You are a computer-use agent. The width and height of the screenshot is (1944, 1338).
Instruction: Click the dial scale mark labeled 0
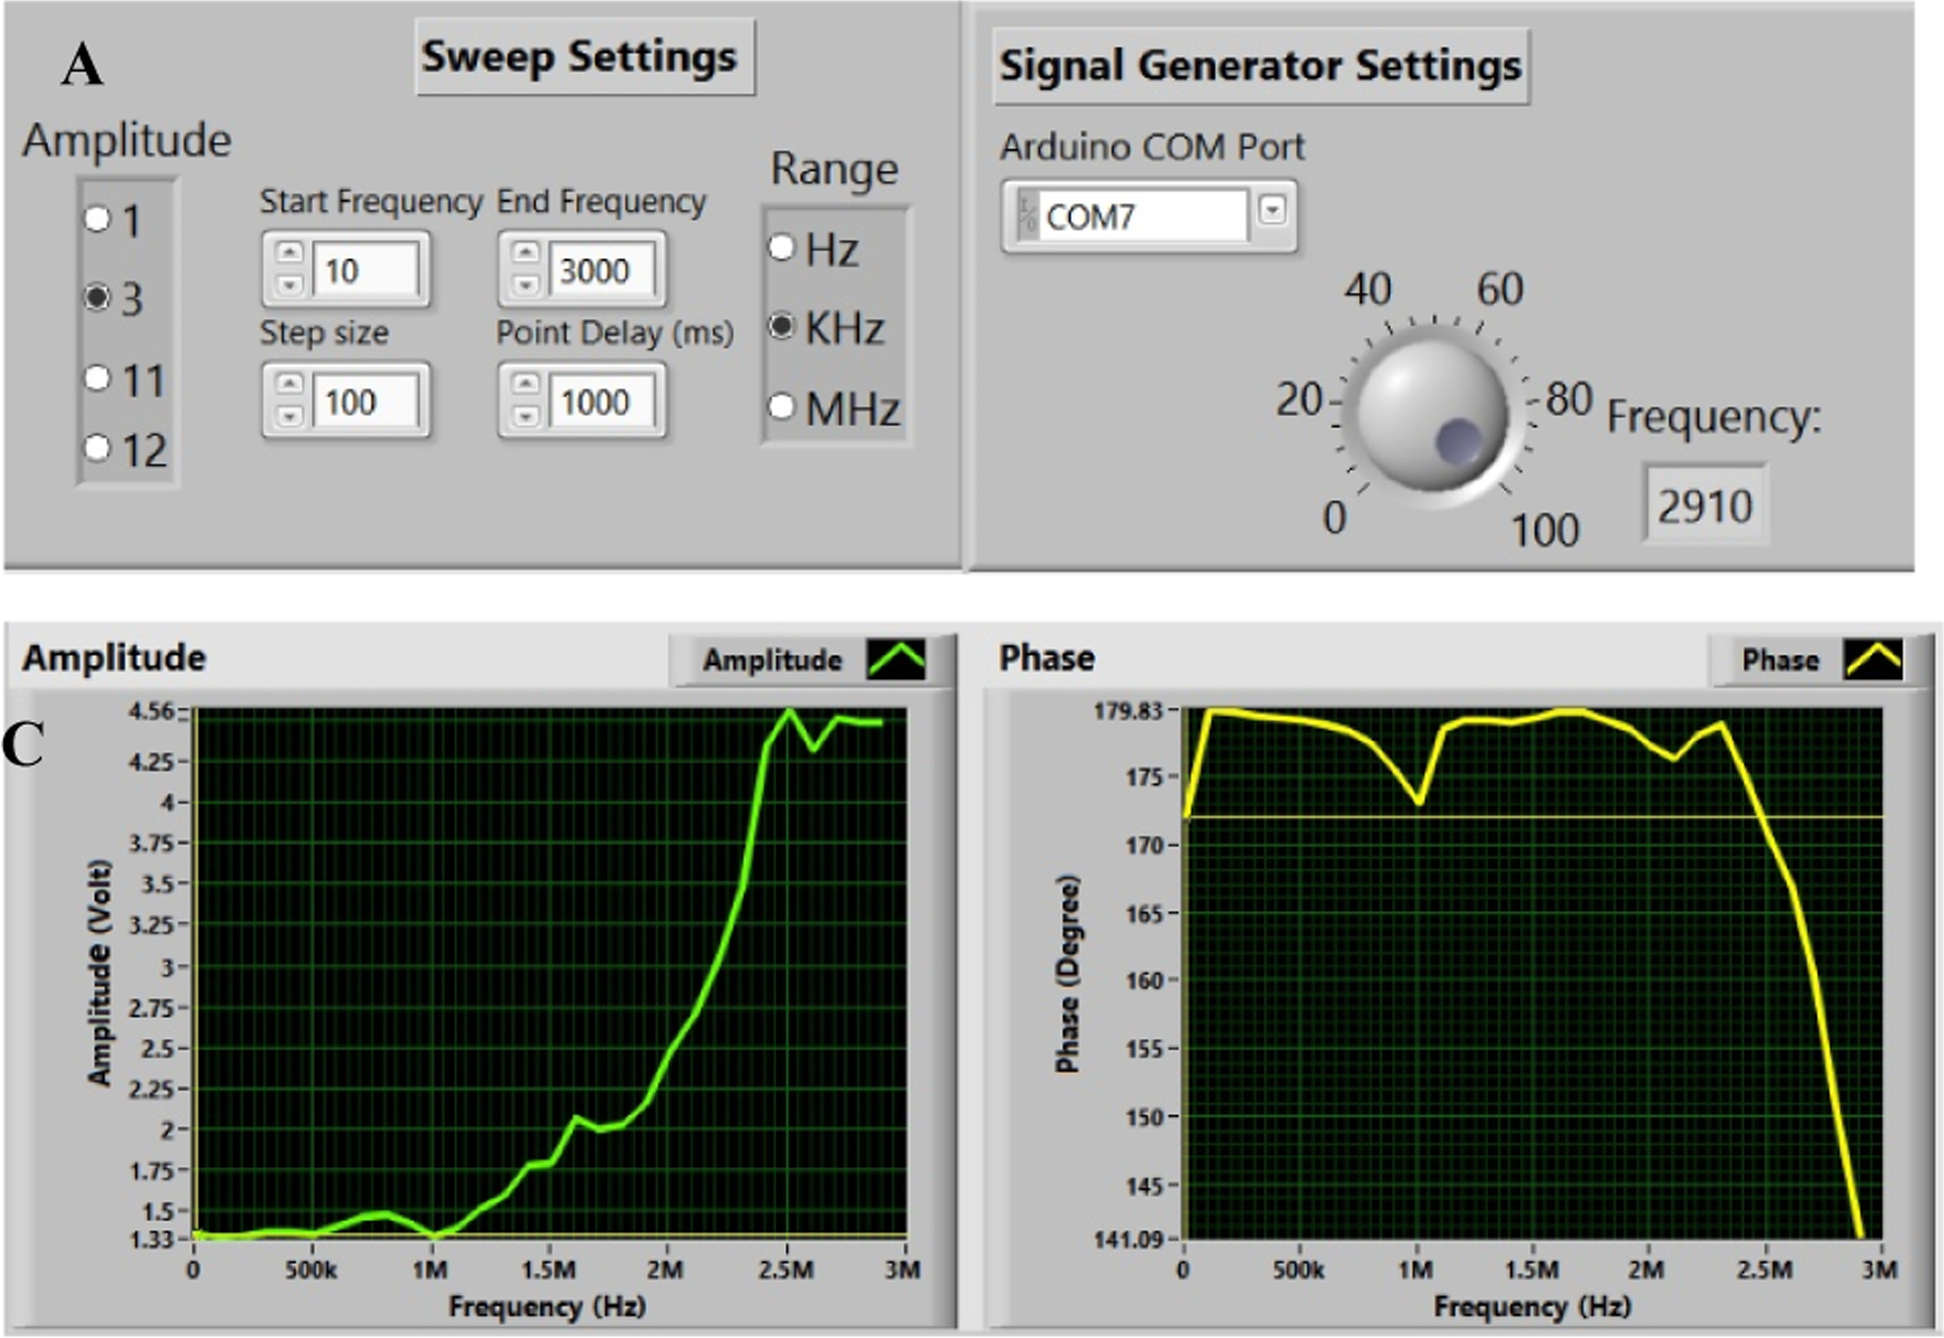1335,518
